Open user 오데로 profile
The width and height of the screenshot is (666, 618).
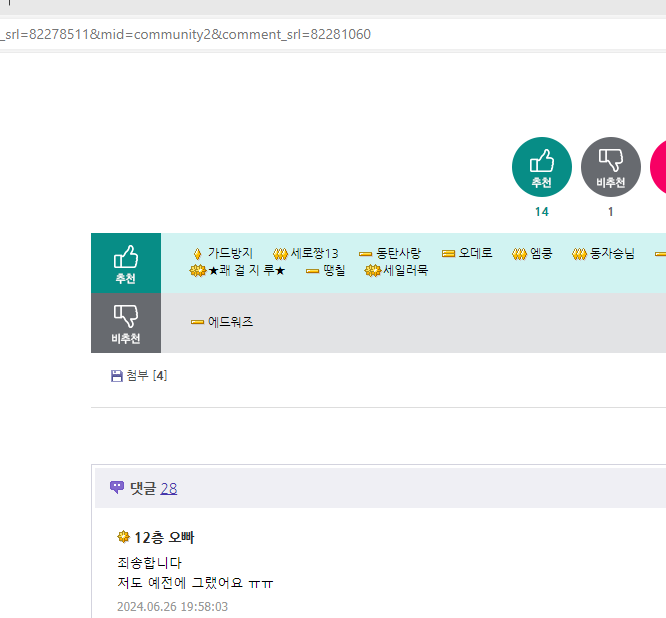(x=476, y=253)
